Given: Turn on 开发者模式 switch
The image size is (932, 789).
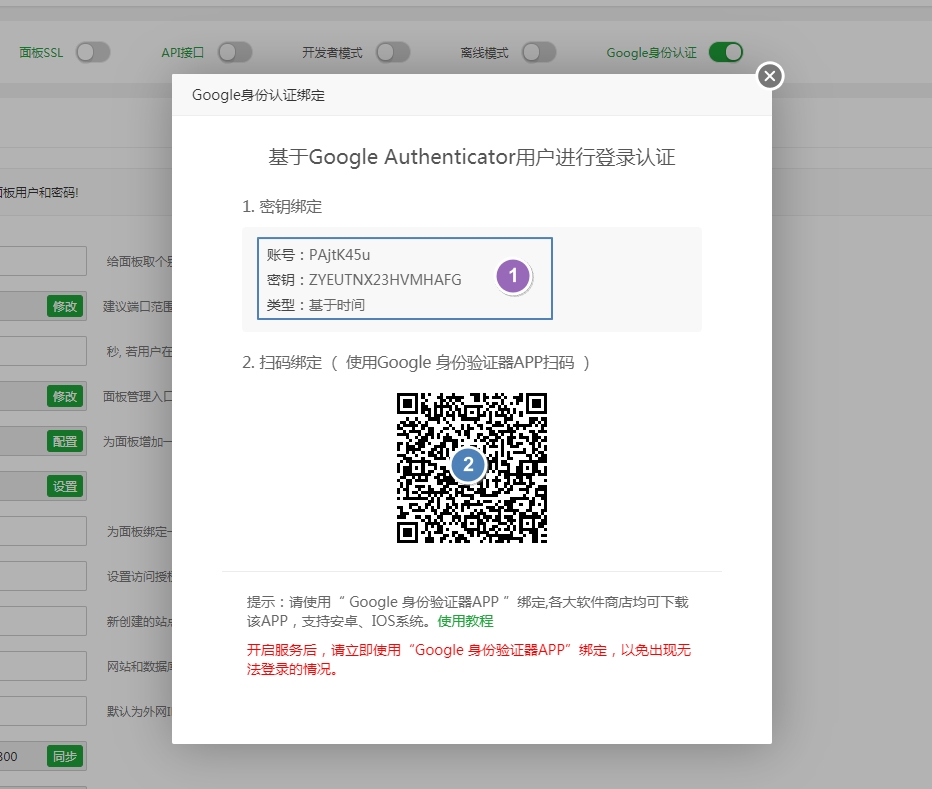Looking at the screenshot, I should coord(393,52).
